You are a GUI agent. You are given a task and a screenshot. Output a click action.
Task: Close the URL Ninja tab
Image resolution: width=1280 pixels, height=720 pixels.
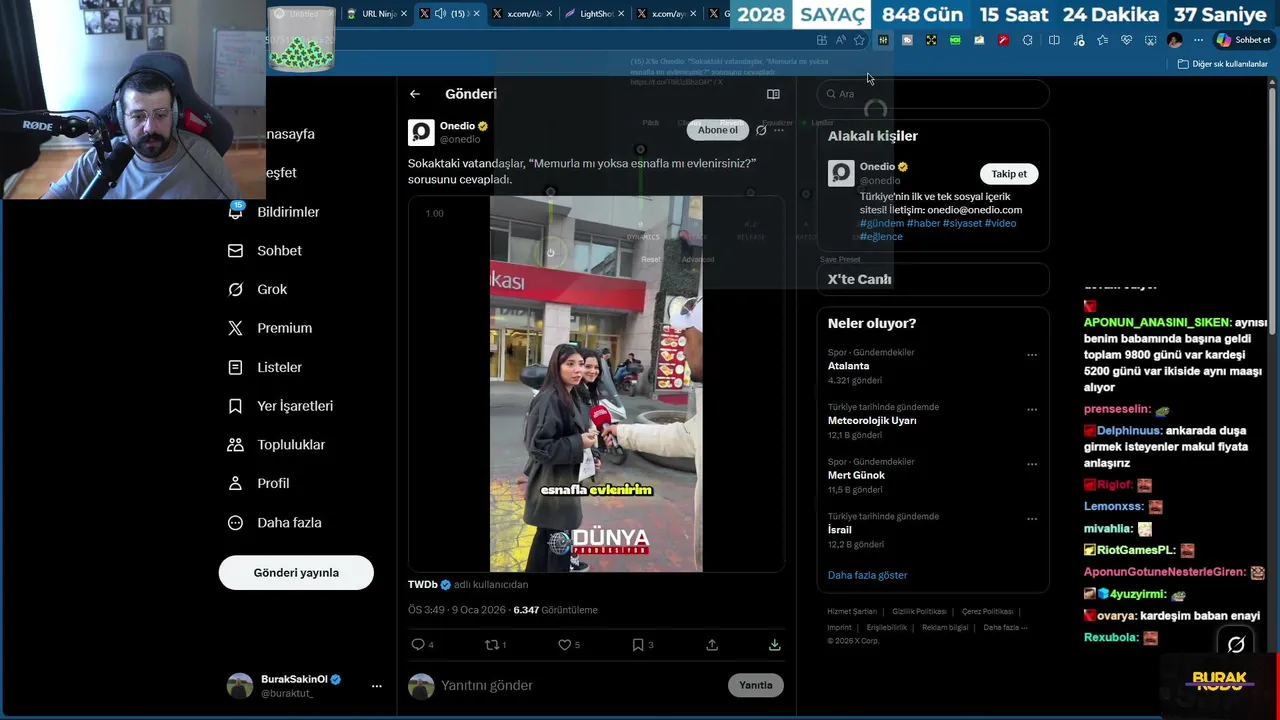pyautogui.click(x=404, y=14)
